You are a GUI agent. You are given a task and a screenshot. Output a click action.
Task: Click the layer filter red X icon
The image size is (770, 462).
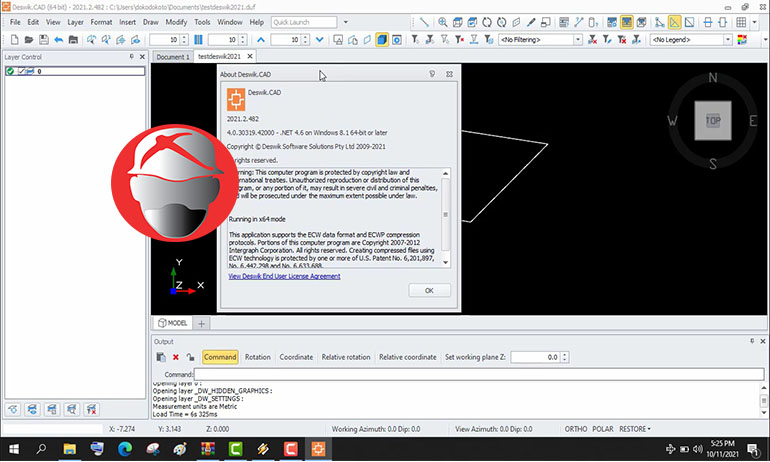pyautogui.click(x=91, y=409)
